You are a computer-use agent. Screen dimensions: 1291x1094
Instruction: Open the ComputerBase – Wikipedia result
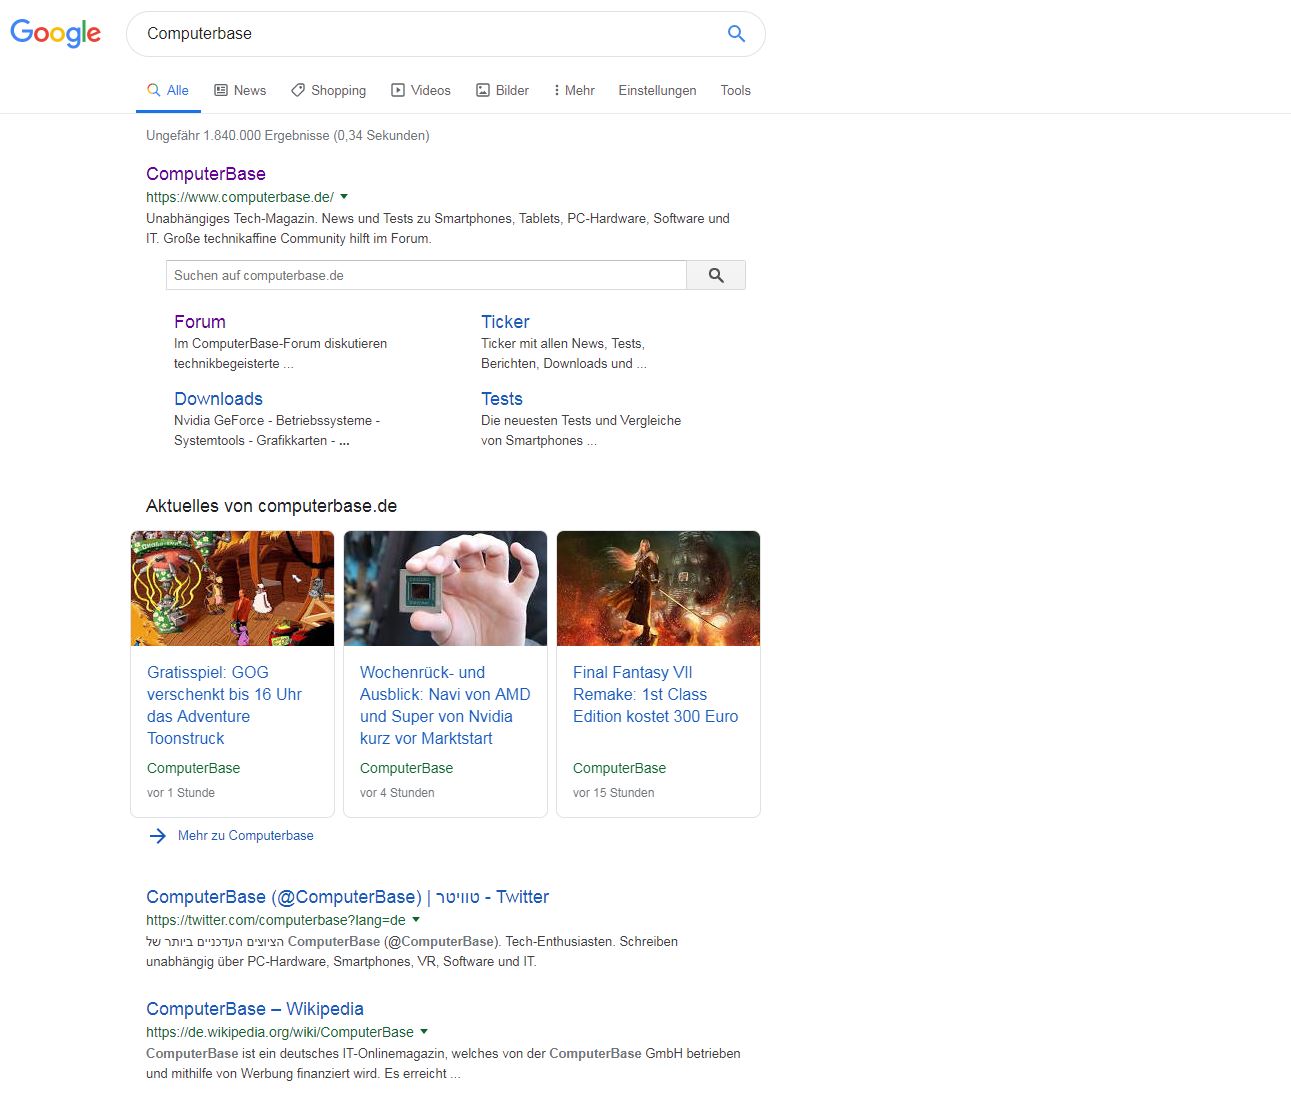pos(255,1009)
